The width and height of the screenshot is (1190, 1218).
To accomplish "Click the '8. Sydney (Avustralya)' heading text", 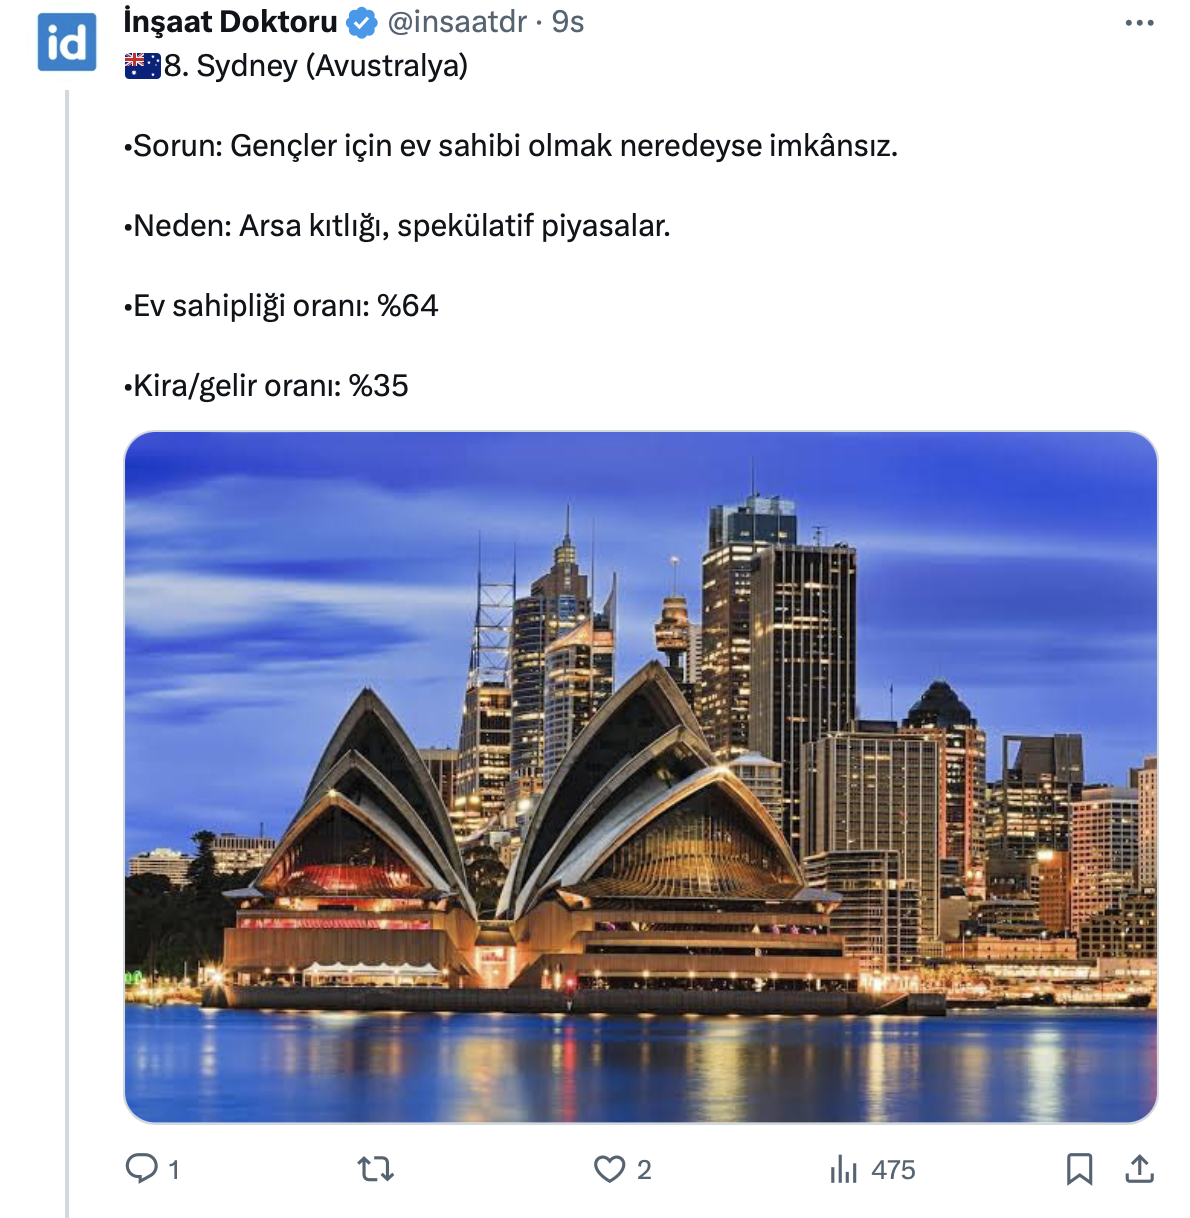I will coord(316,66).
